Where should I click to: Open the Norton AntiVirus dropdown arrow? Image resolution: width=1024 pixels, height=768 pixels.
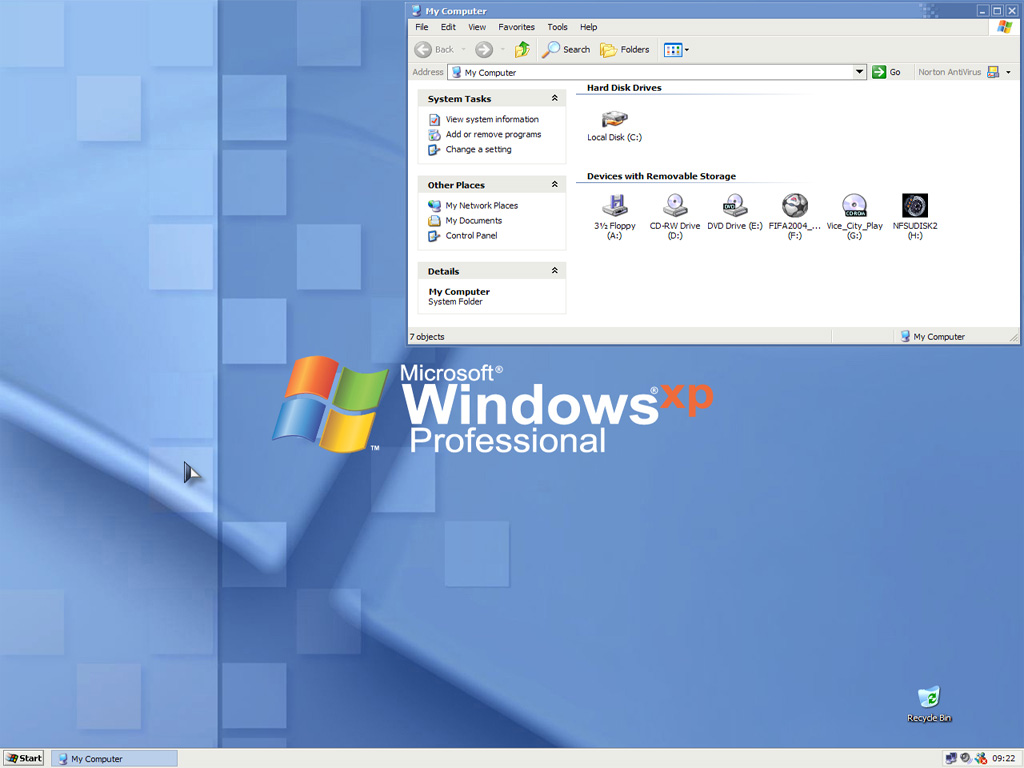(1008, 72)
